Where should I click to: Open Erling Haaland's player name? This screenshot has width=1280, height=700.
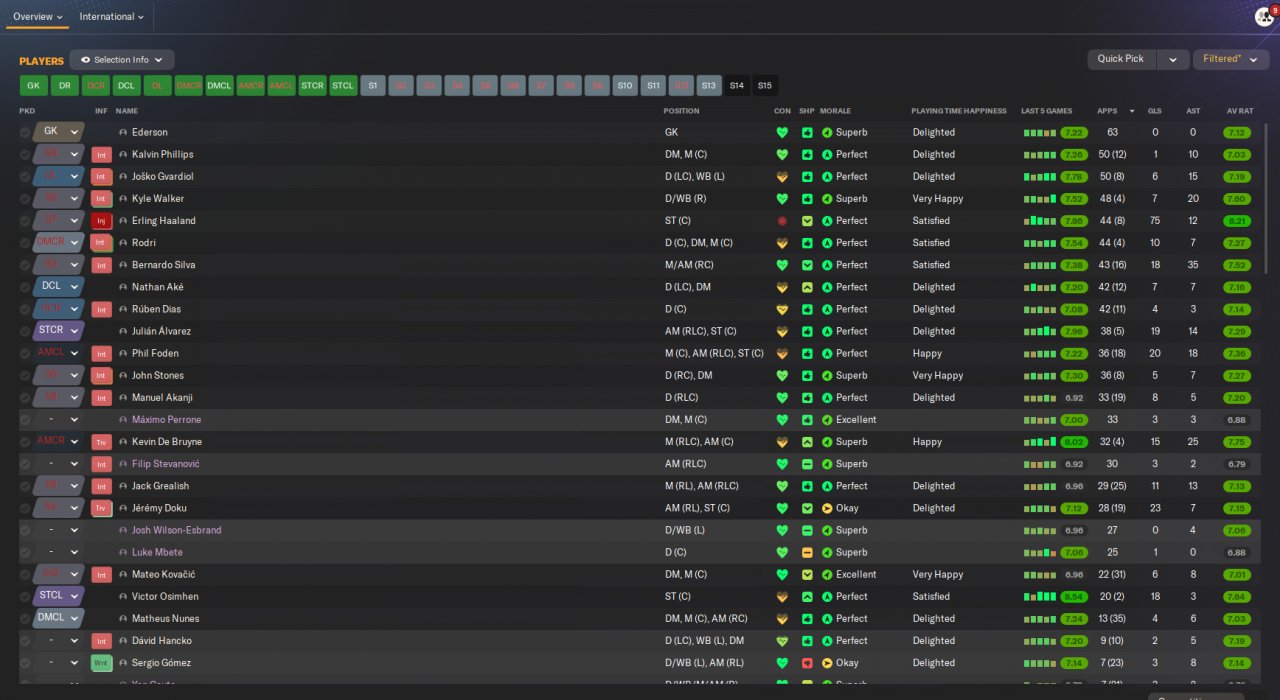[164, 221]
